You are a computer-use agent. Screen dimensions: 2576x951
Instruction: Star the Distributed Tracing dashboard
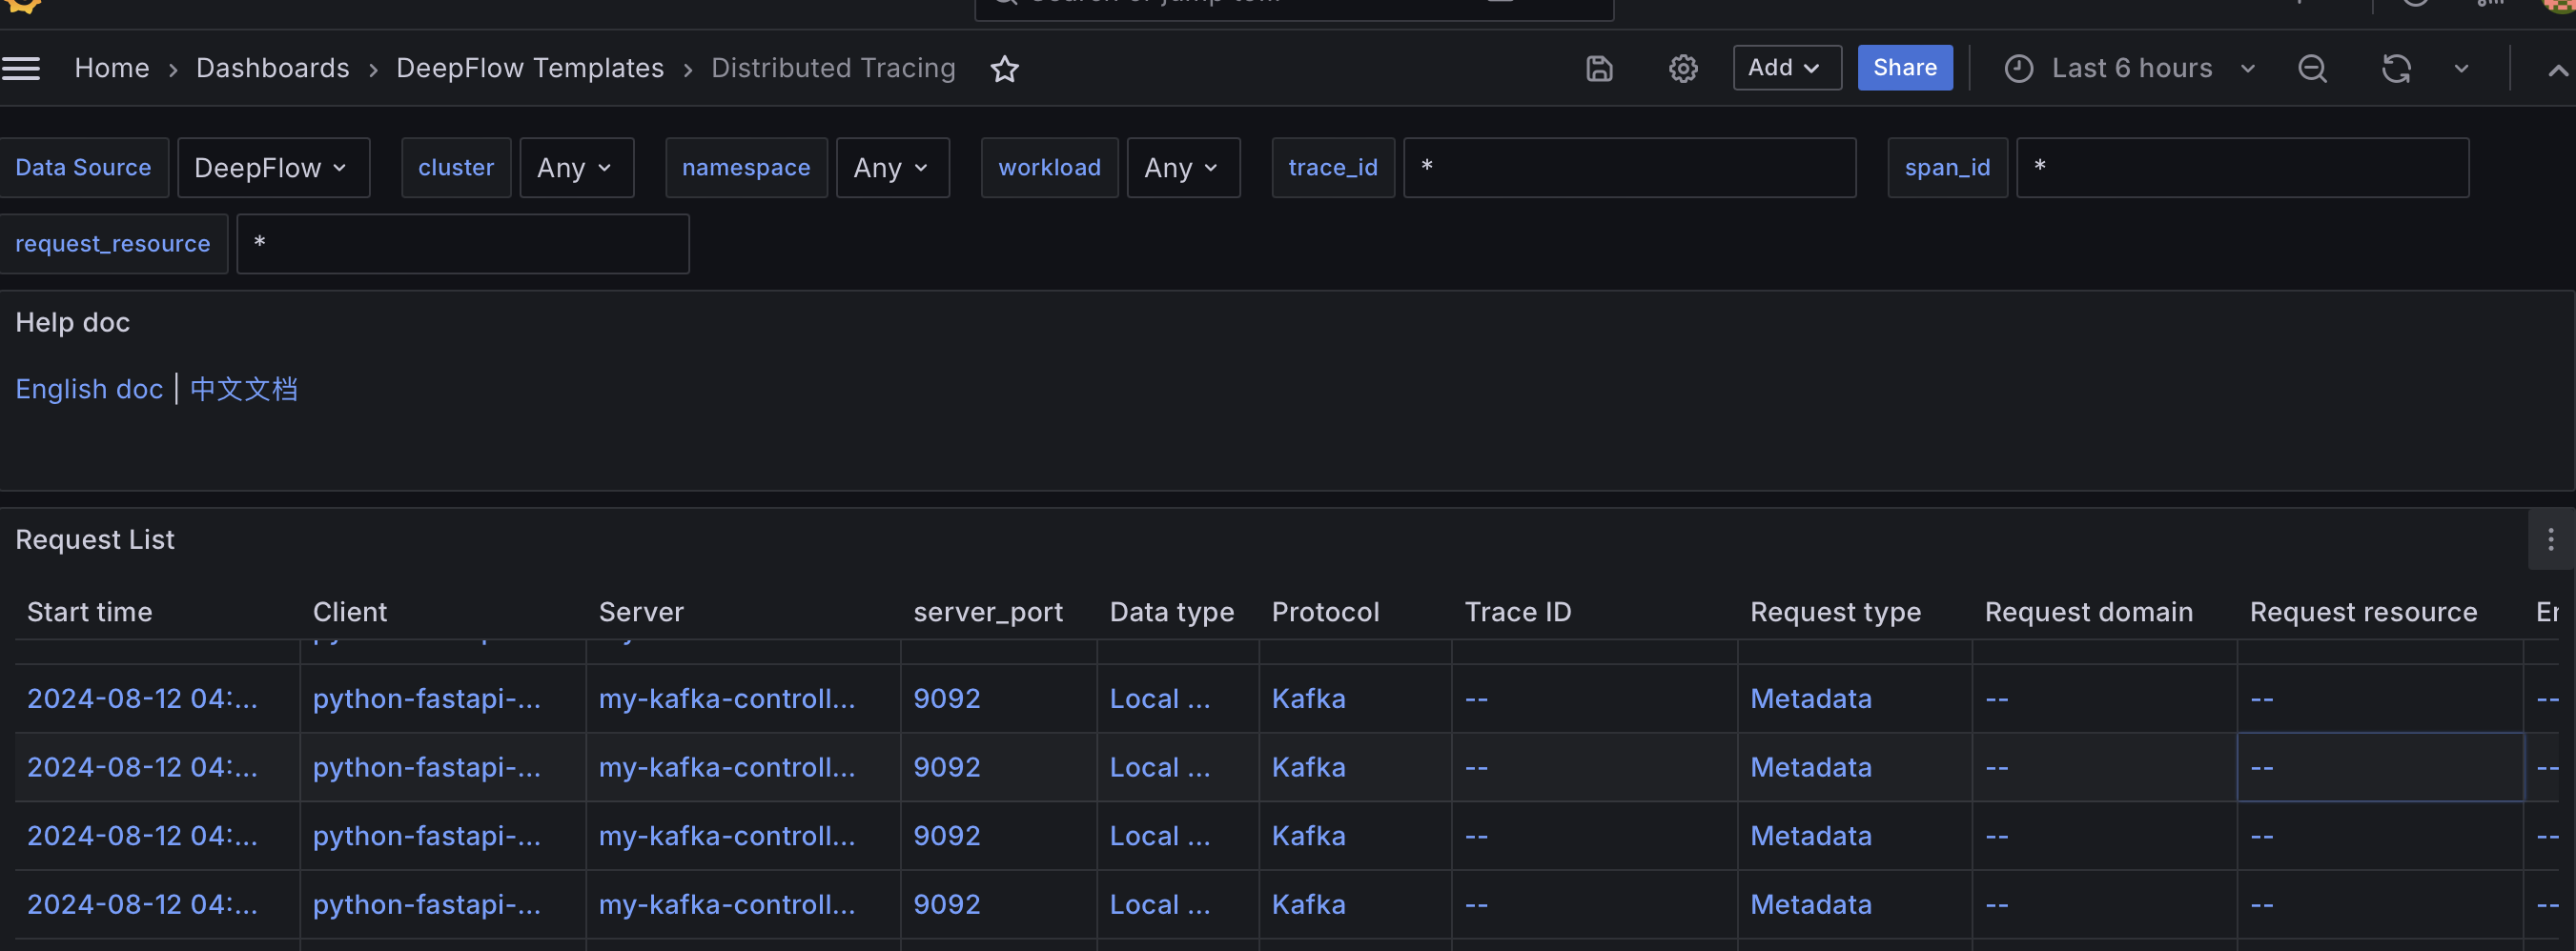click(x=1004, y=68)
